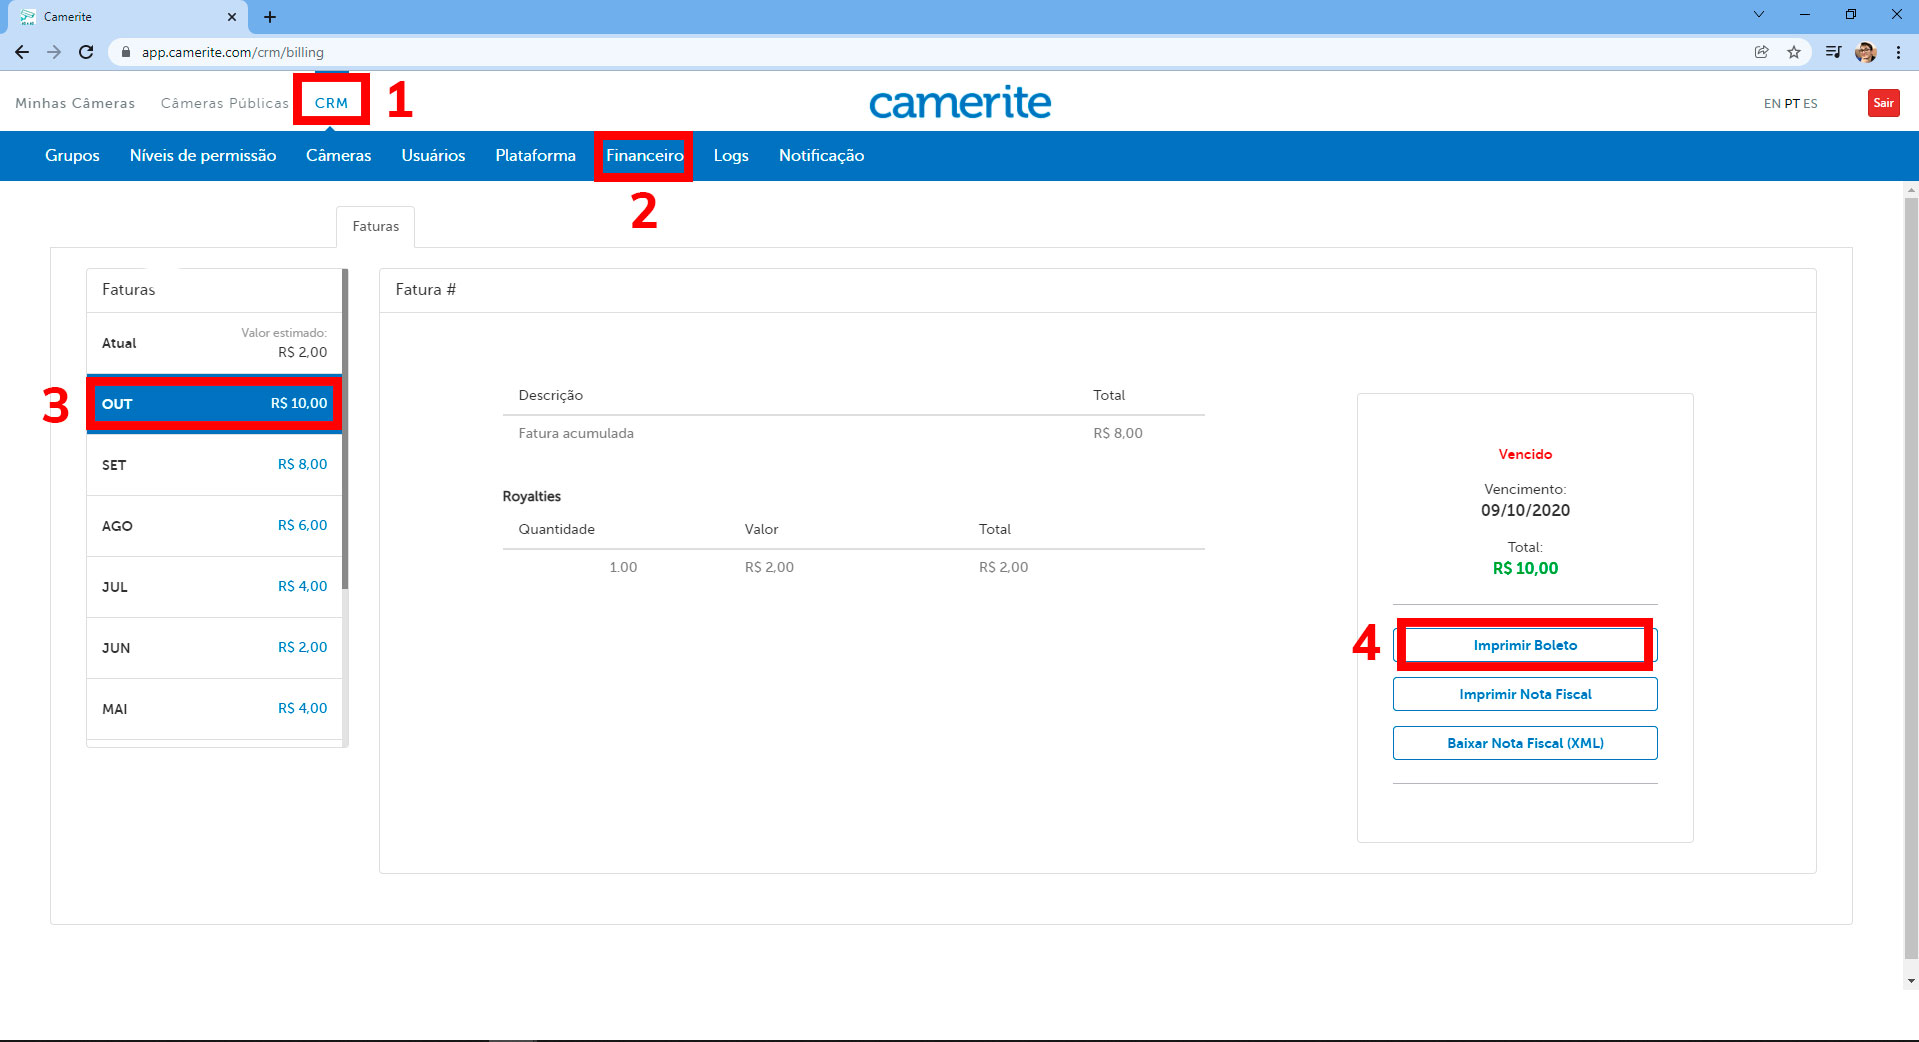Screen dimensions: 1919x1042
Task: Open the Financeiro menu
Action: pyautogui.click(x=644, y=156)
